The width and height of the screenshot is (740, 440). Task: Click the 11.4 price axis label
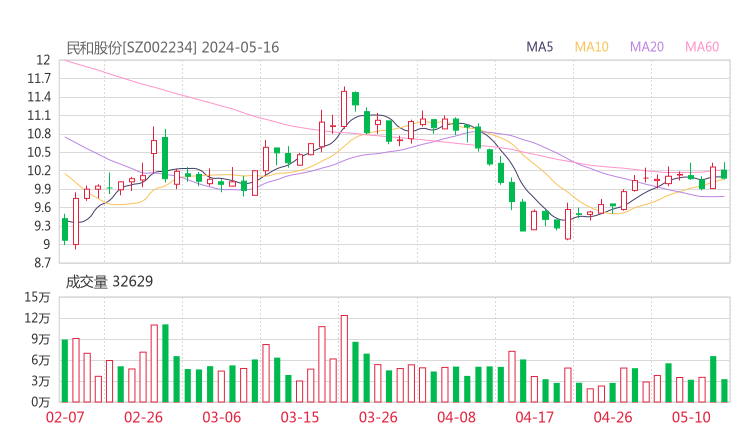pyautogui.click(x=39, y=97)
